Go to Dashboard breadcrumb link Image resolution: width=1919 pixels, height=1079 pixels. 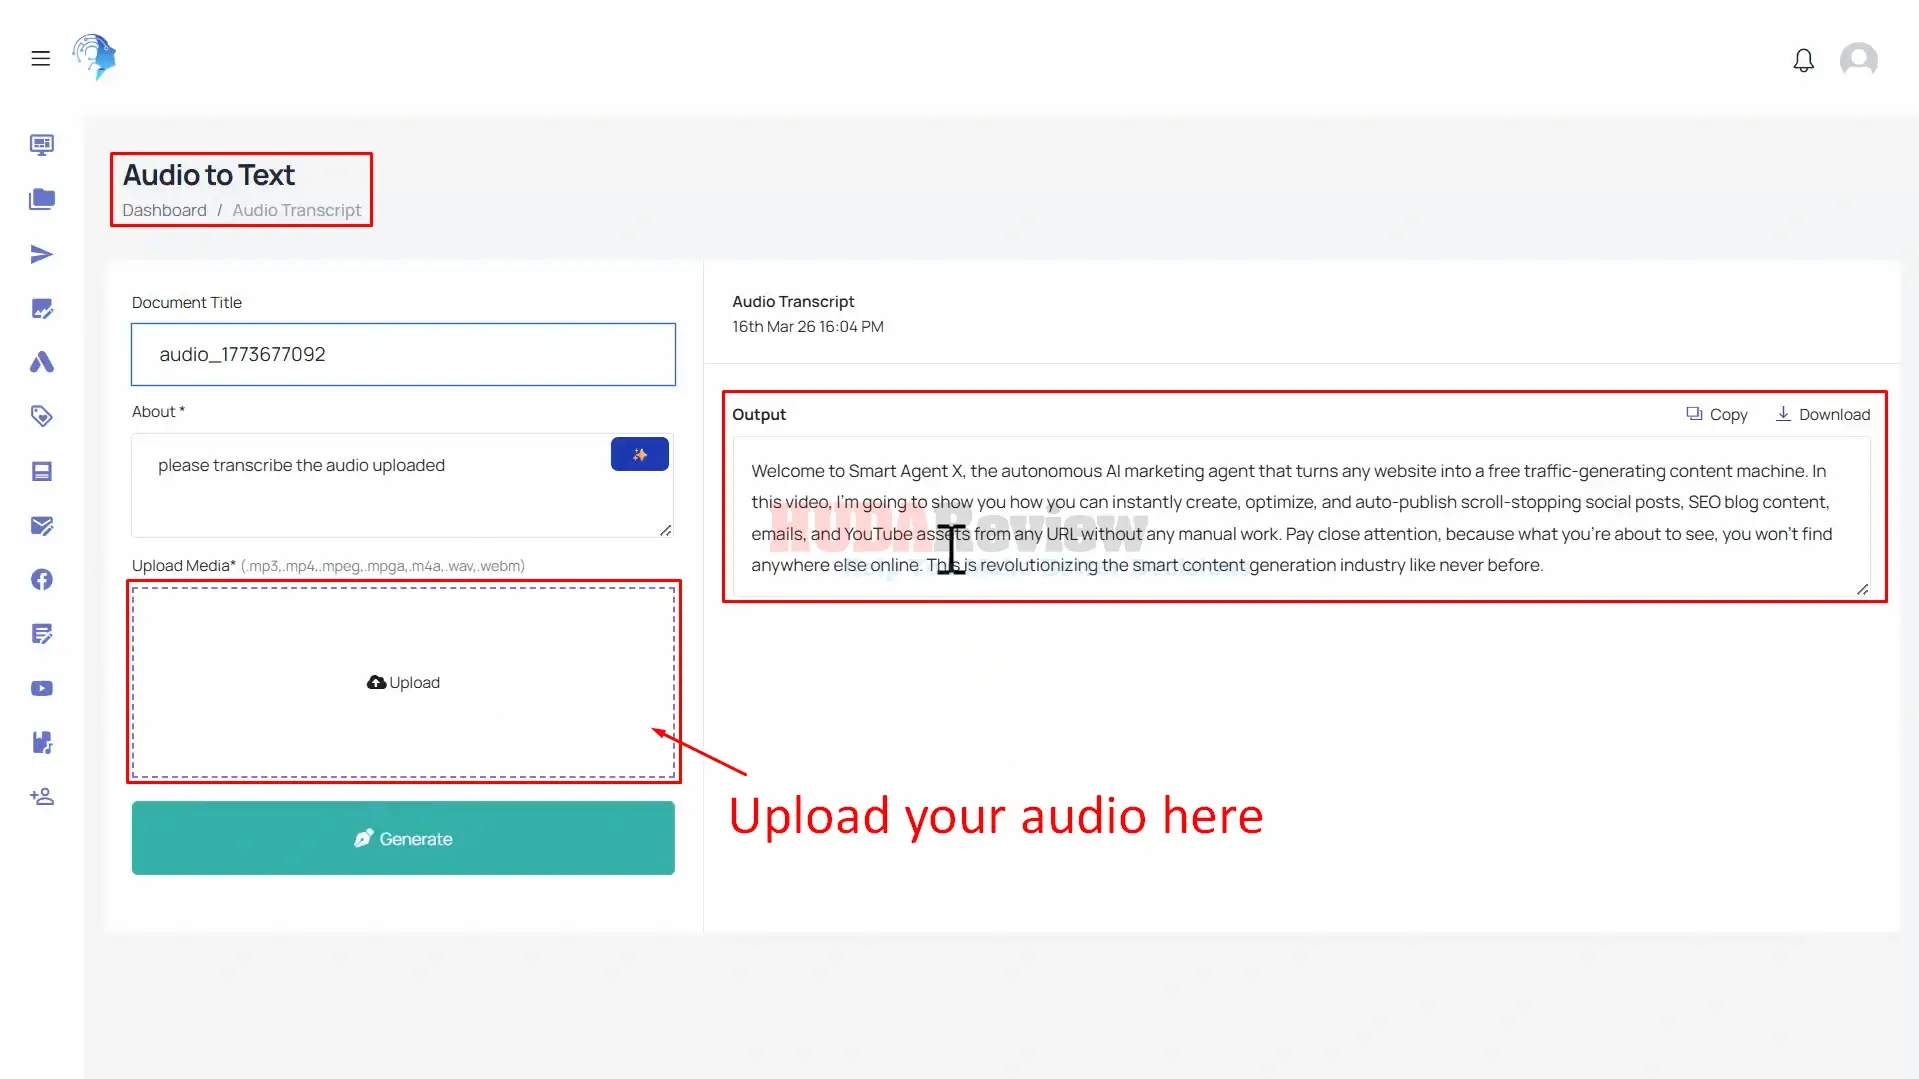(x=164, y=210)
